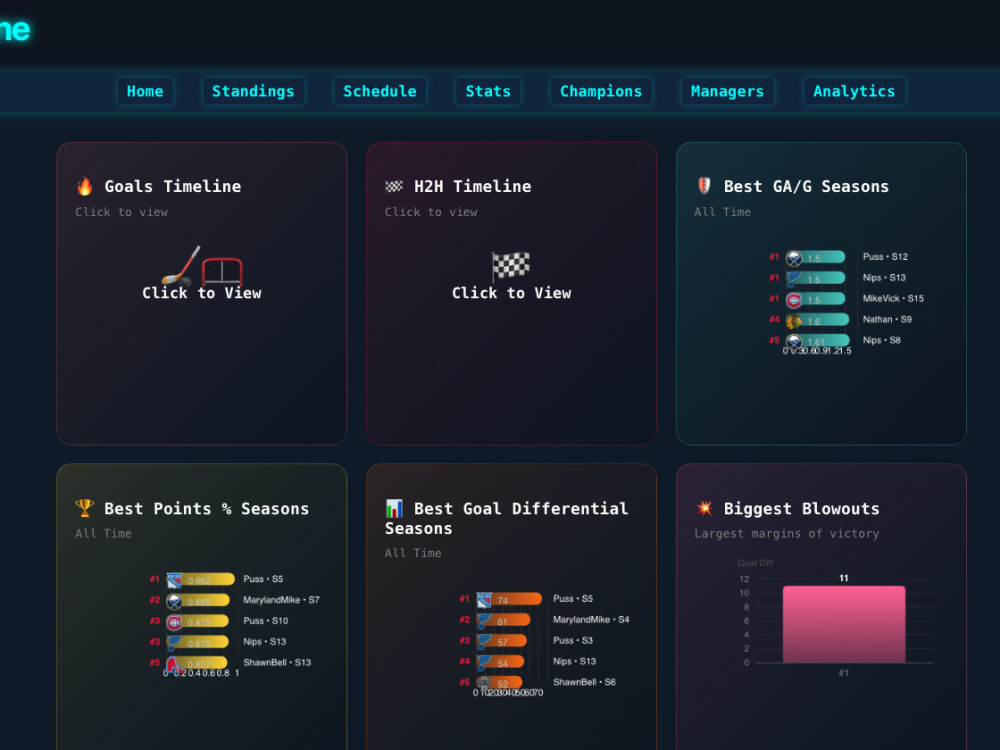Click the 'Puss • S10' label

[265, 621]
